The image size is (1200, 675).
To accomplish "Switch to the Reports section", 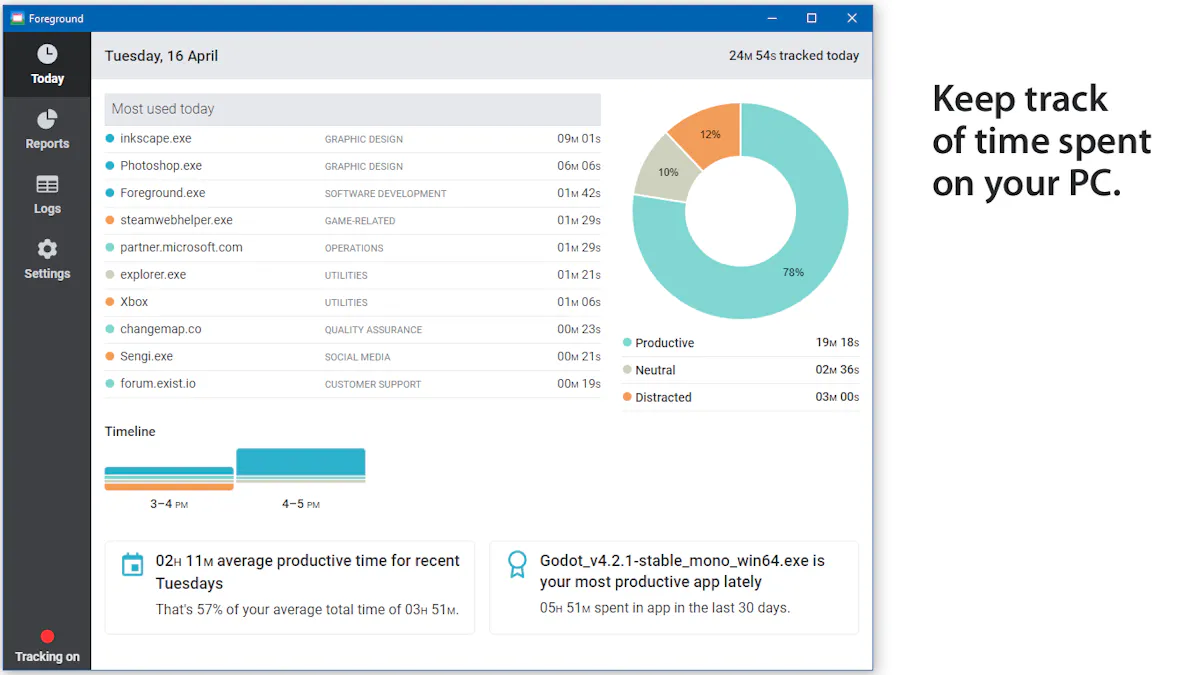I will point(47,130).
